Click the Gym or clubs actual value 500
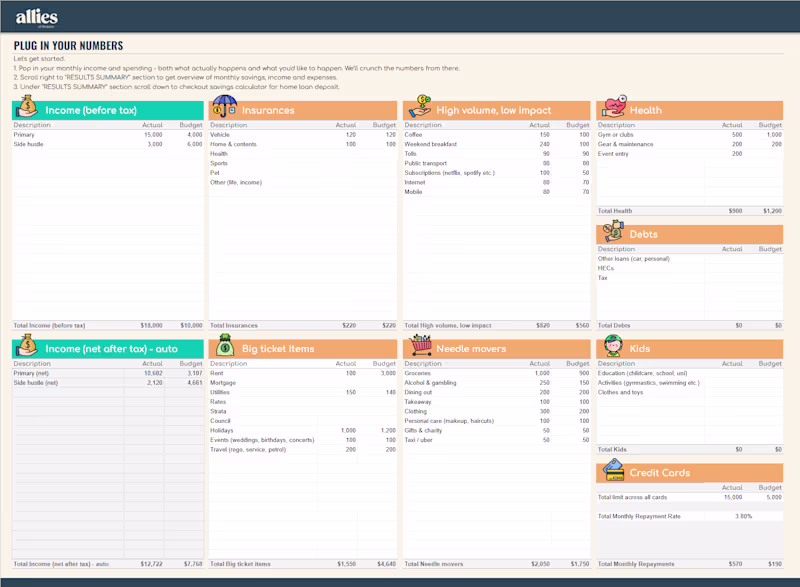 737,135
